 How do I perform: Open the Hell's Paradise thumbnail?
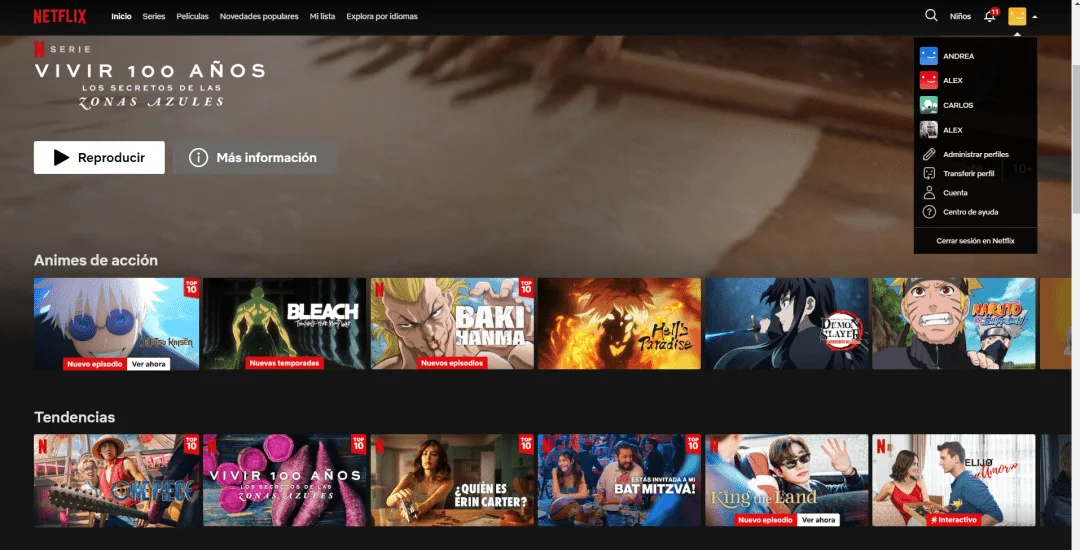coord(619,324)
